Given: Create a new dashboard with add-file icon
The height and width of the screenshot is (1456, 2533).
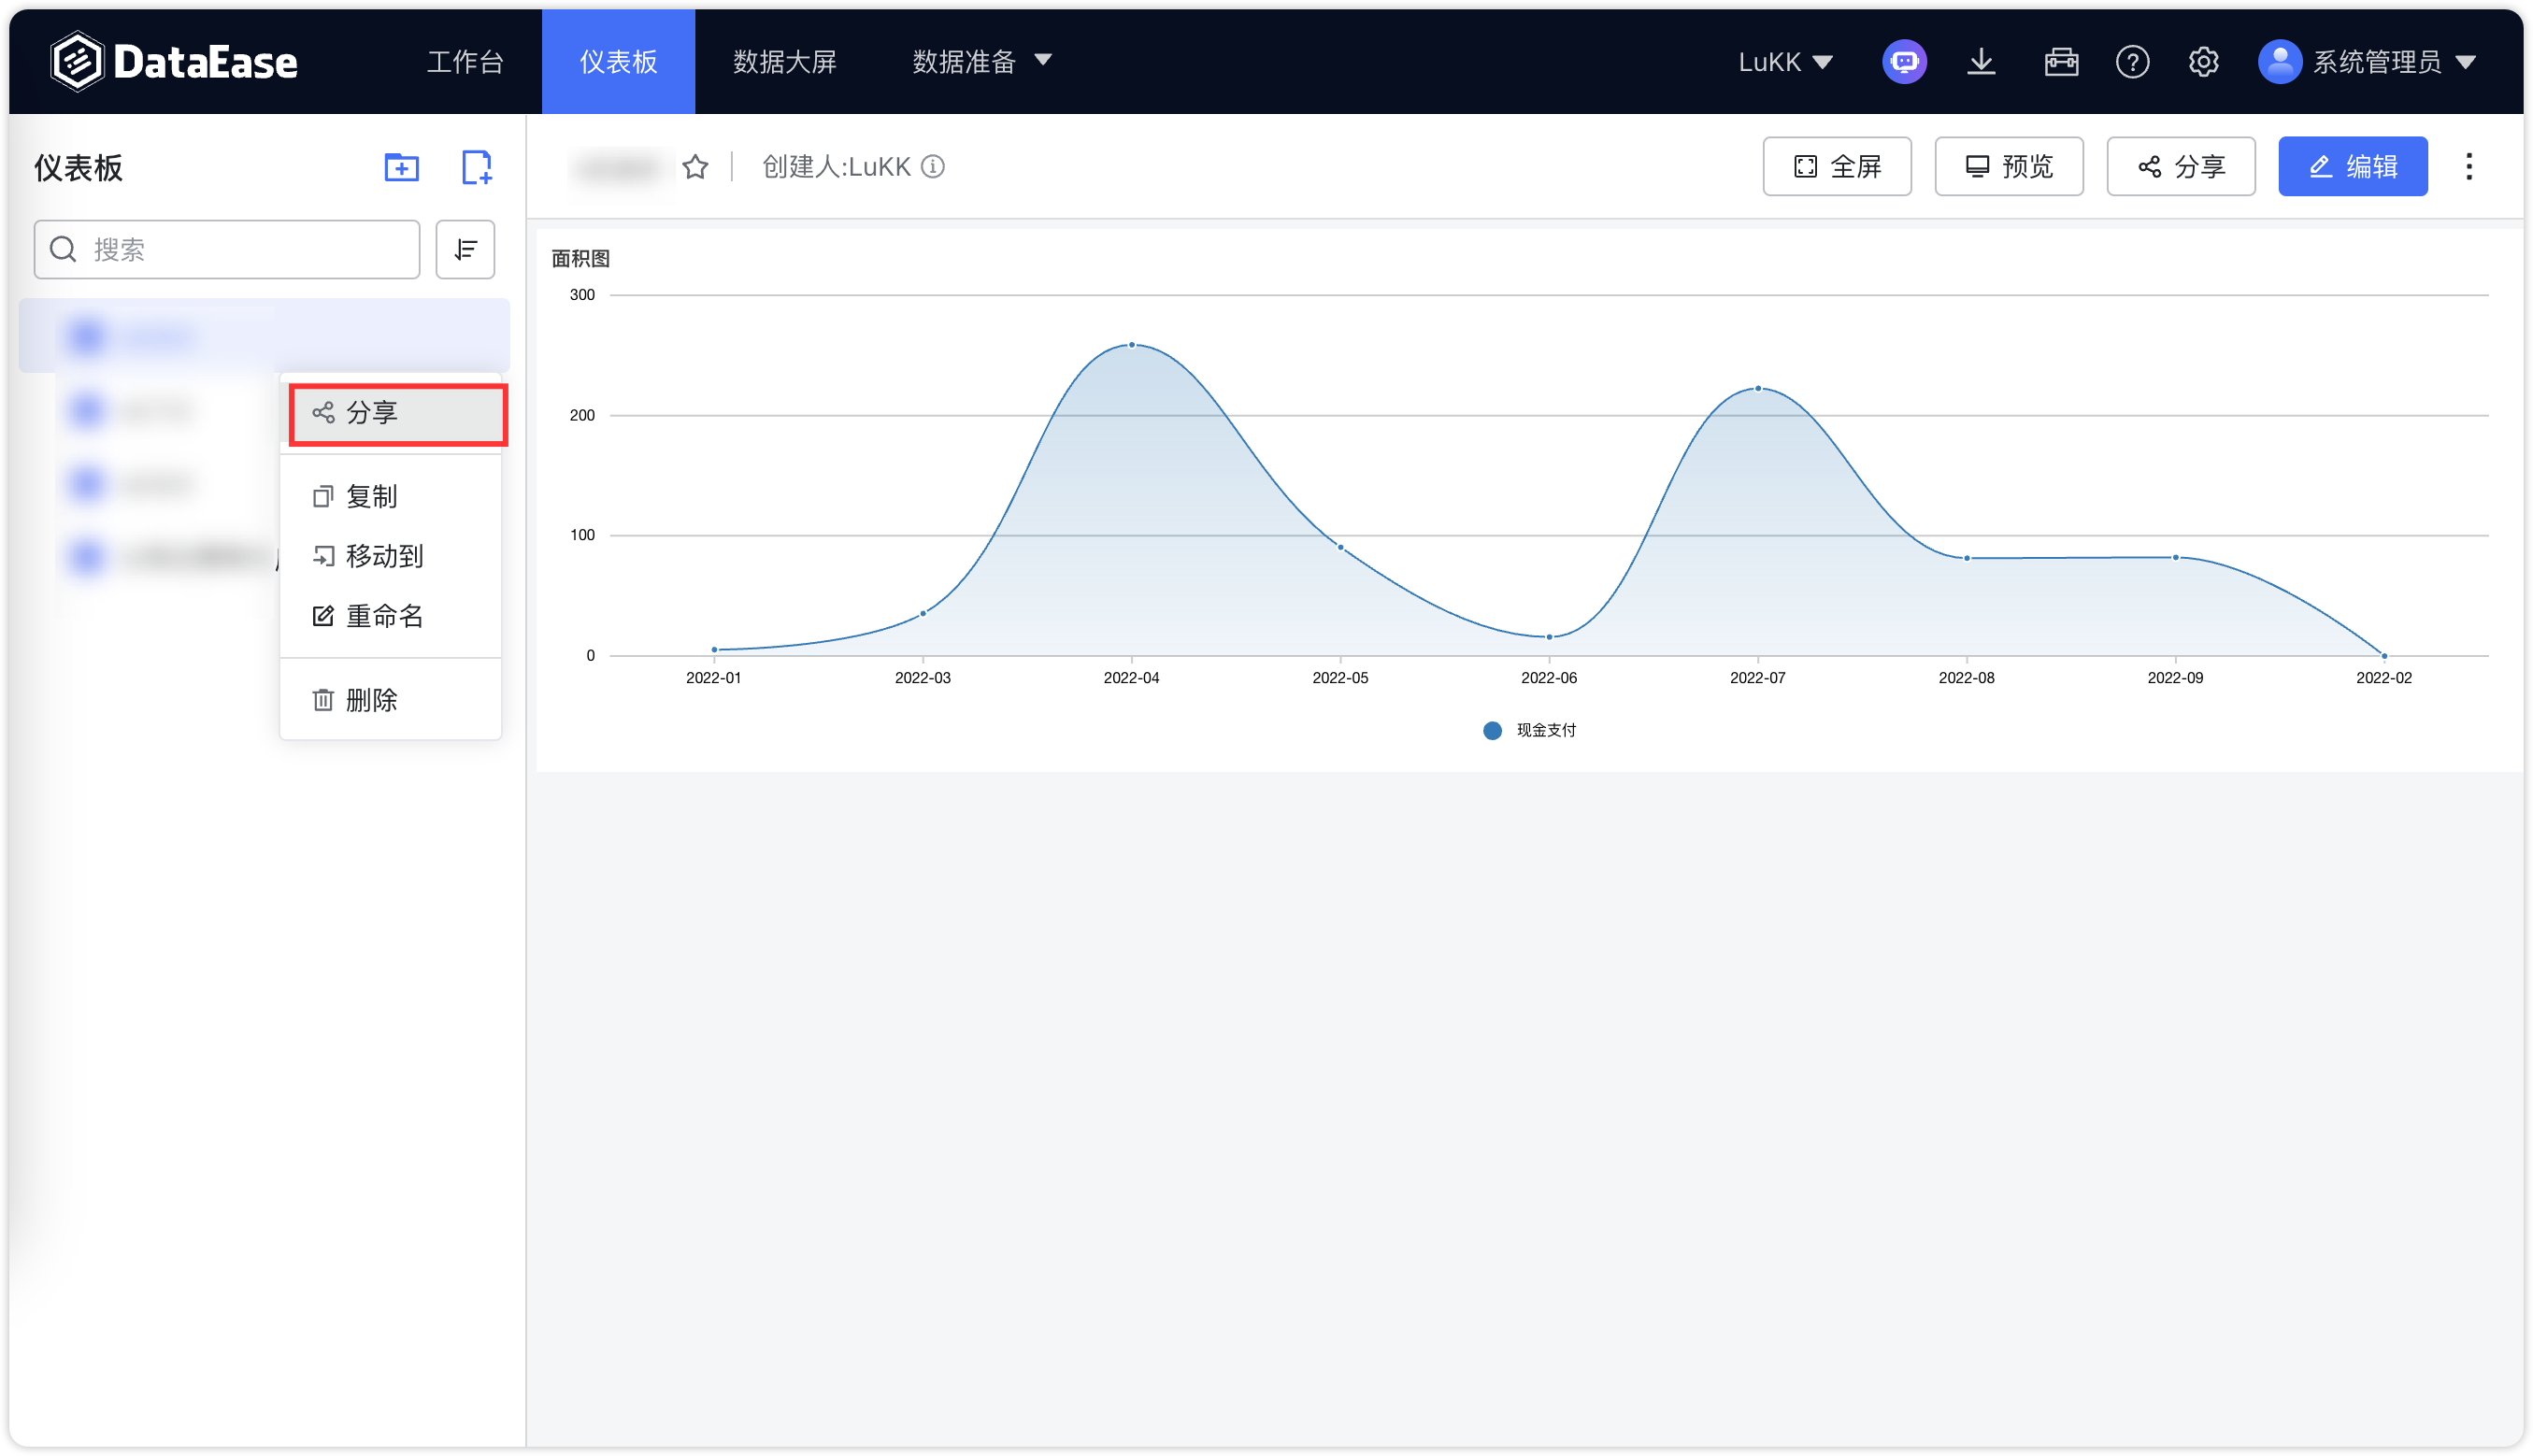Looking at the screenshot, I should click(476, 167).
